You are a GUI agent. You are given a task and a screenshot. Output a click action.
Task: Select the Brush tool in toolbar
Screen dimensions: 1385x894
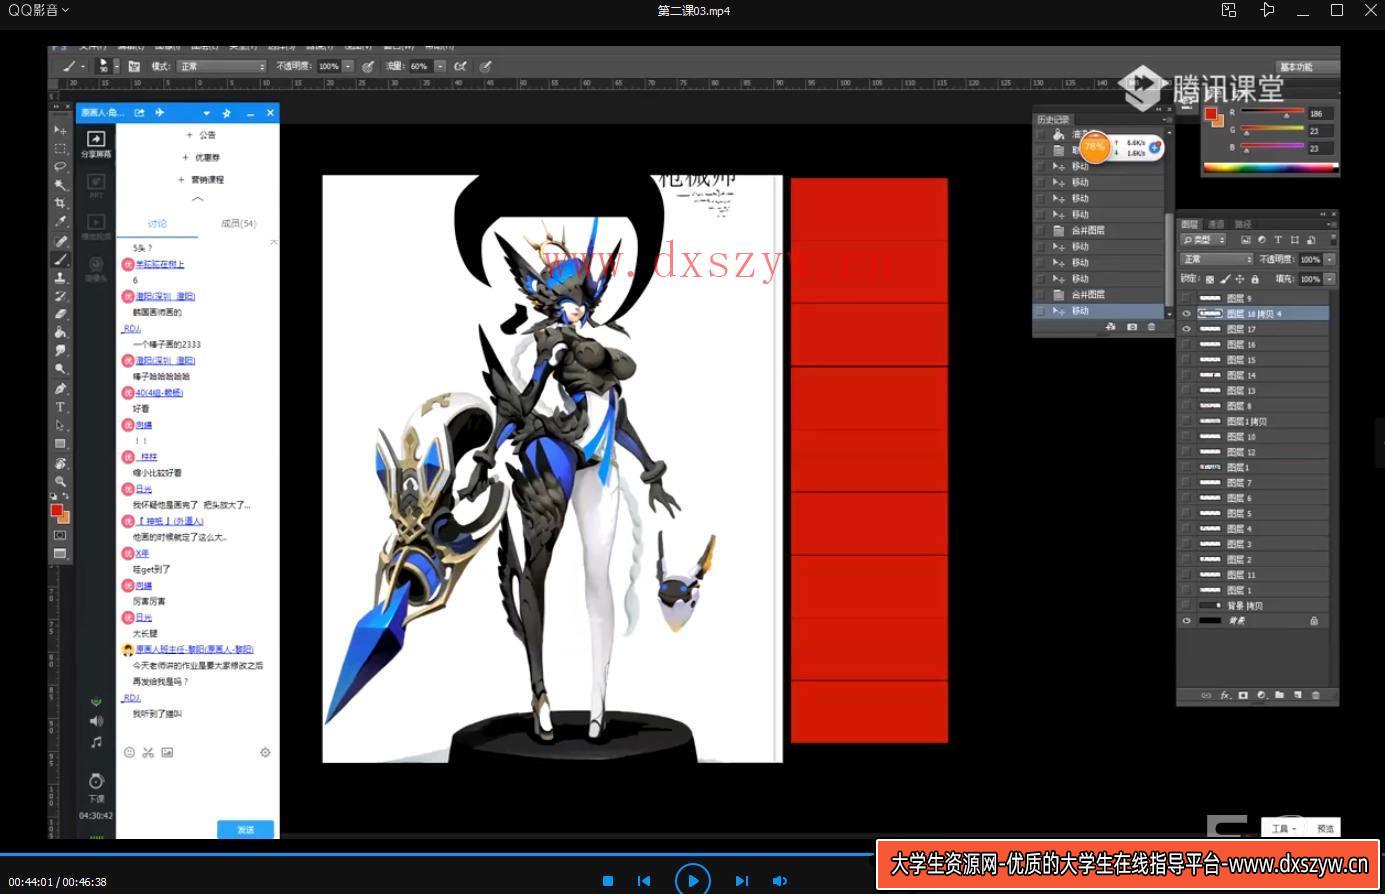coord(60,259)
